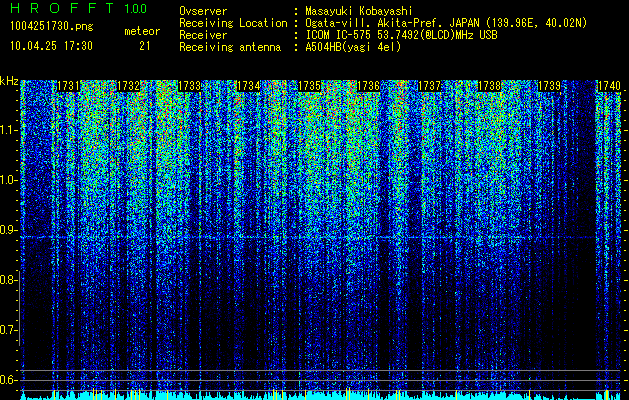Click the kHz axis unit label
The image size is (629, 400).
click(9, 81)
